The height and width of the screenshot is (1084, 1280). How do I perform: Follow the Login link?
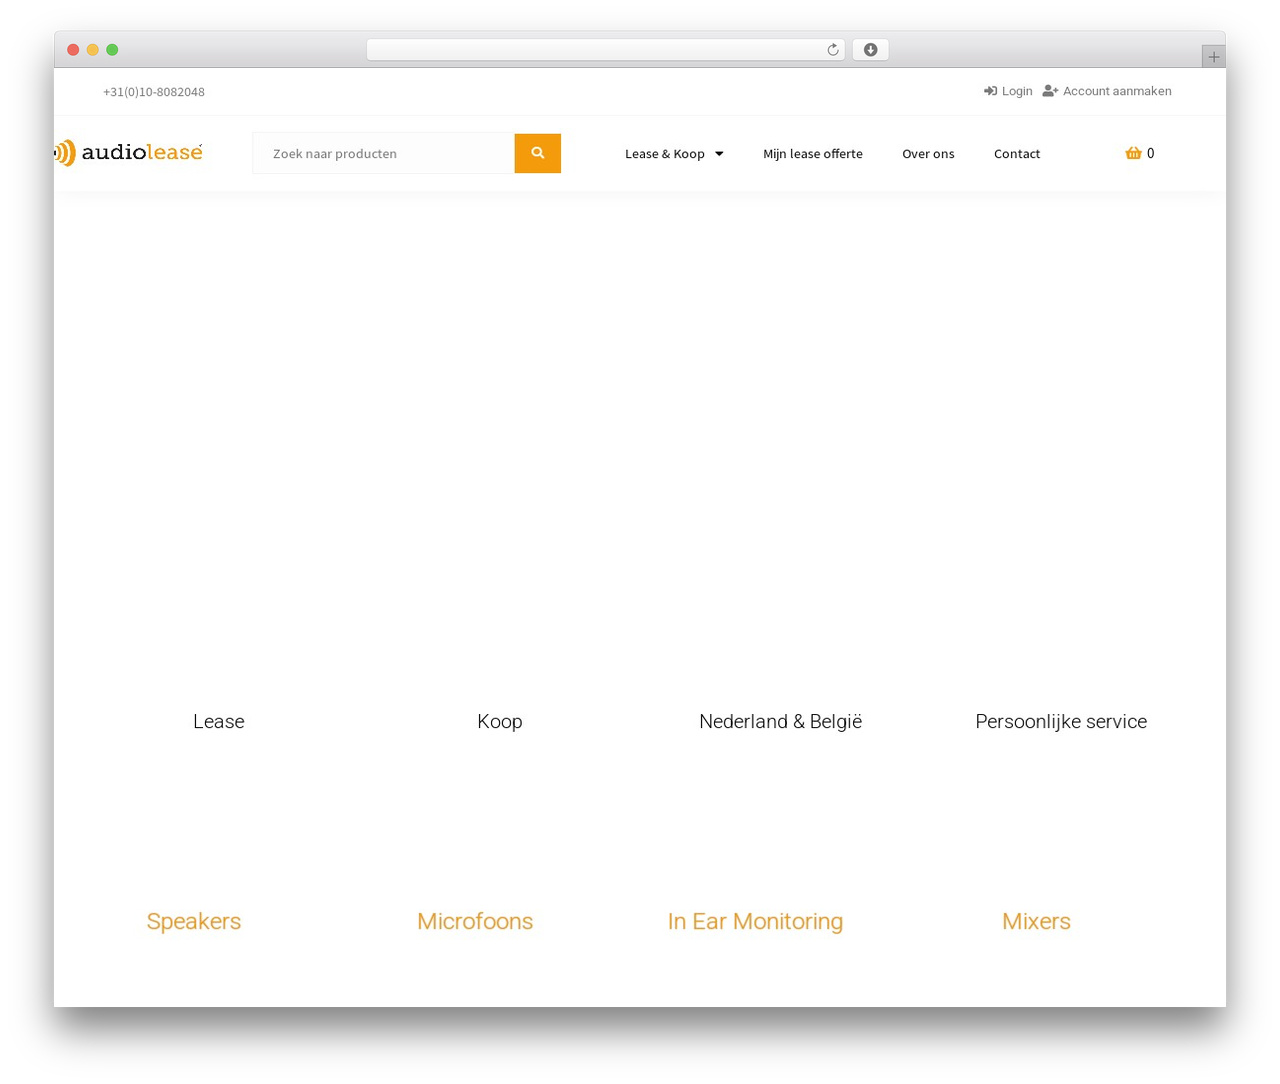coord(1017,91)
